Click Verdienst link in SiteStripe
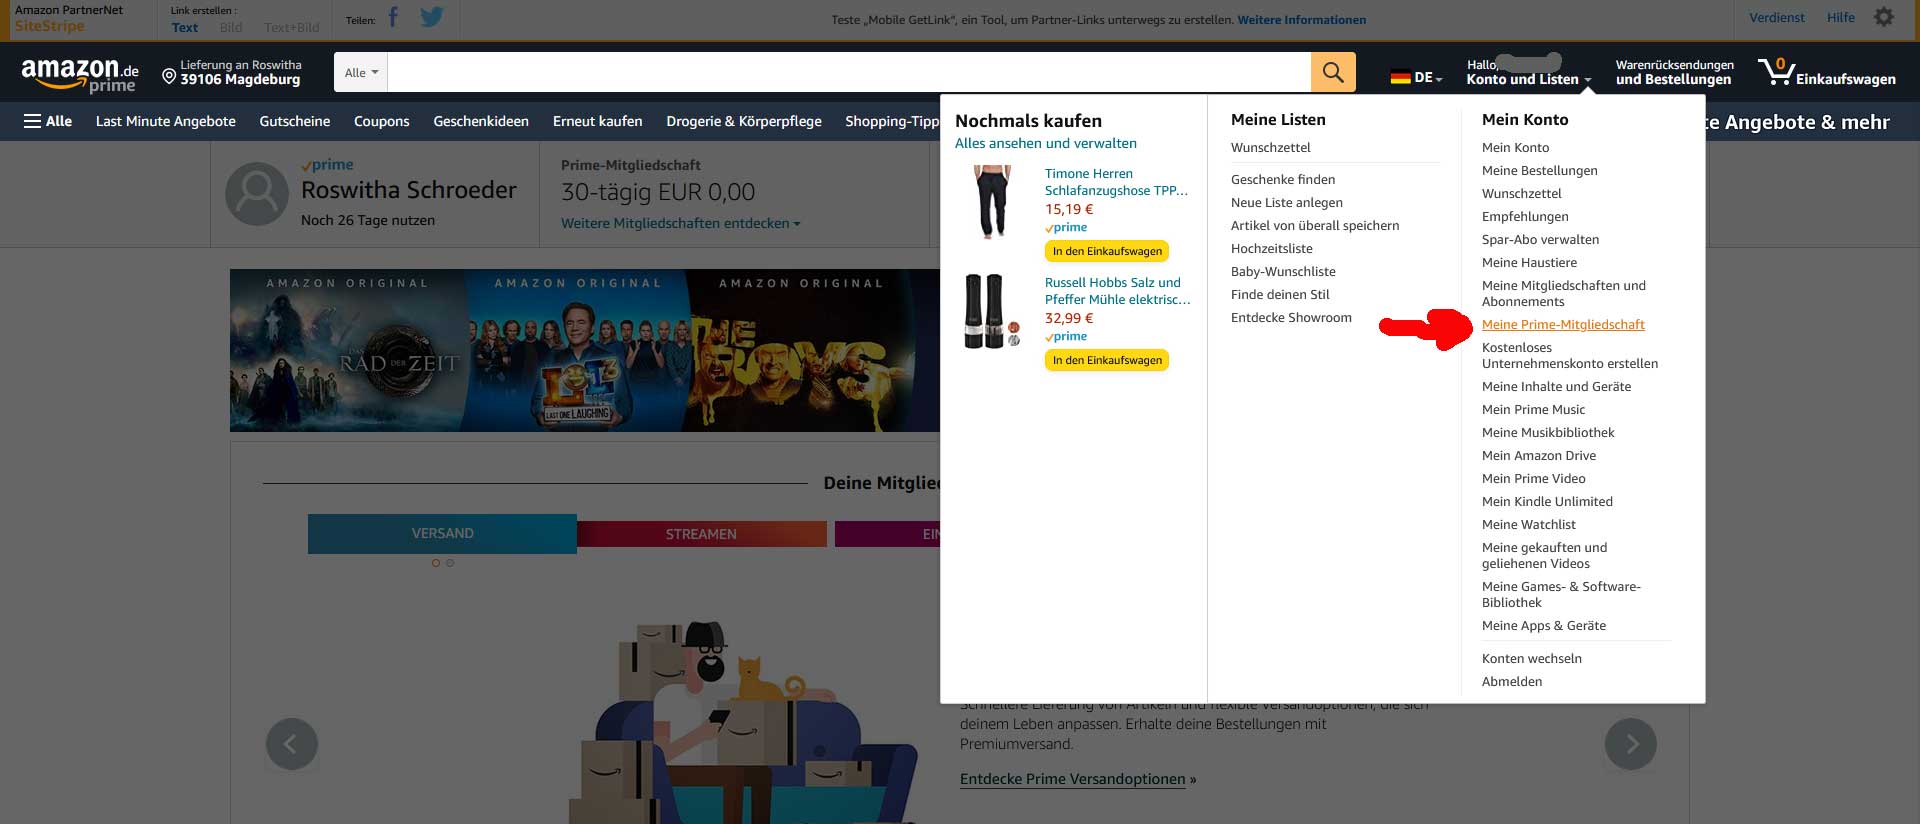Image resolution: width=1920 pixels, height=824 pixels. tap(1777, 17)
